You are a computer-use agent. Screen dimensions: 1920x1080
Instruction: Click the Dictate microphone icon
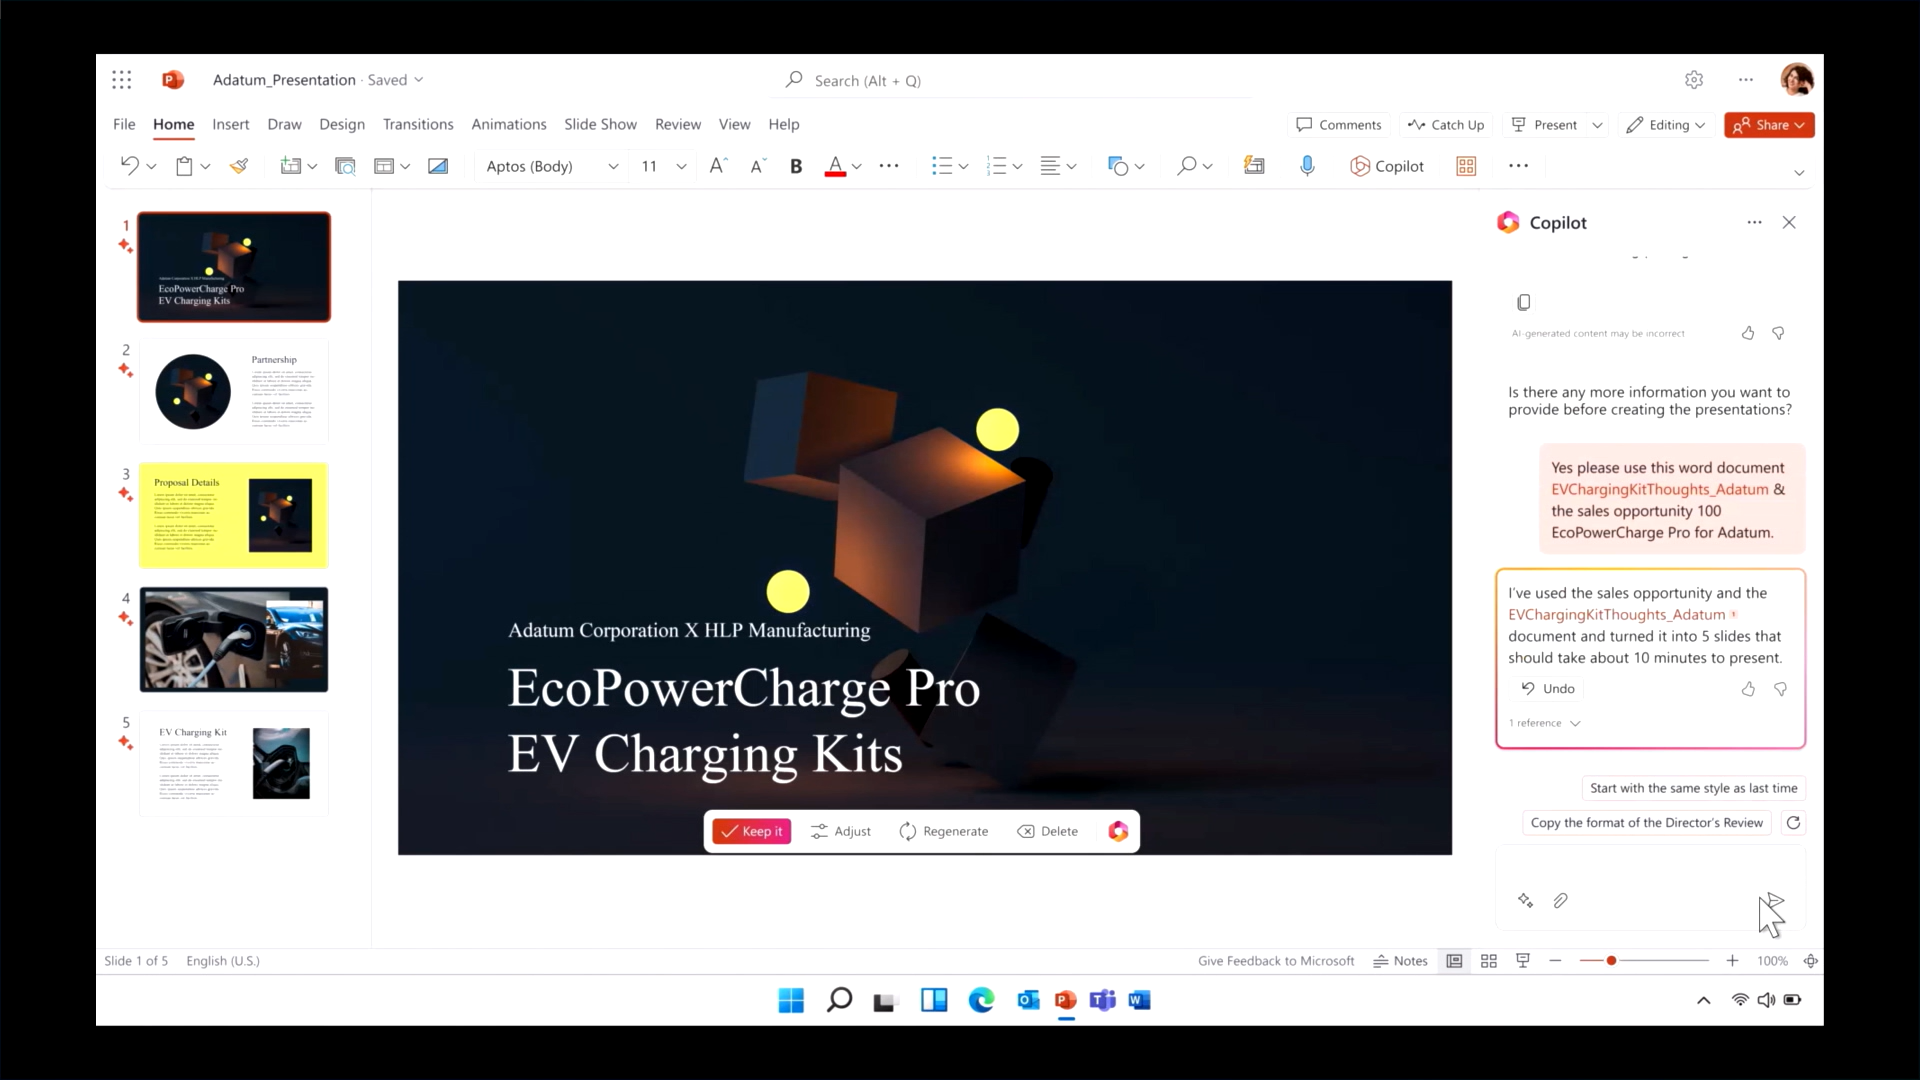tap(1307, 166)
